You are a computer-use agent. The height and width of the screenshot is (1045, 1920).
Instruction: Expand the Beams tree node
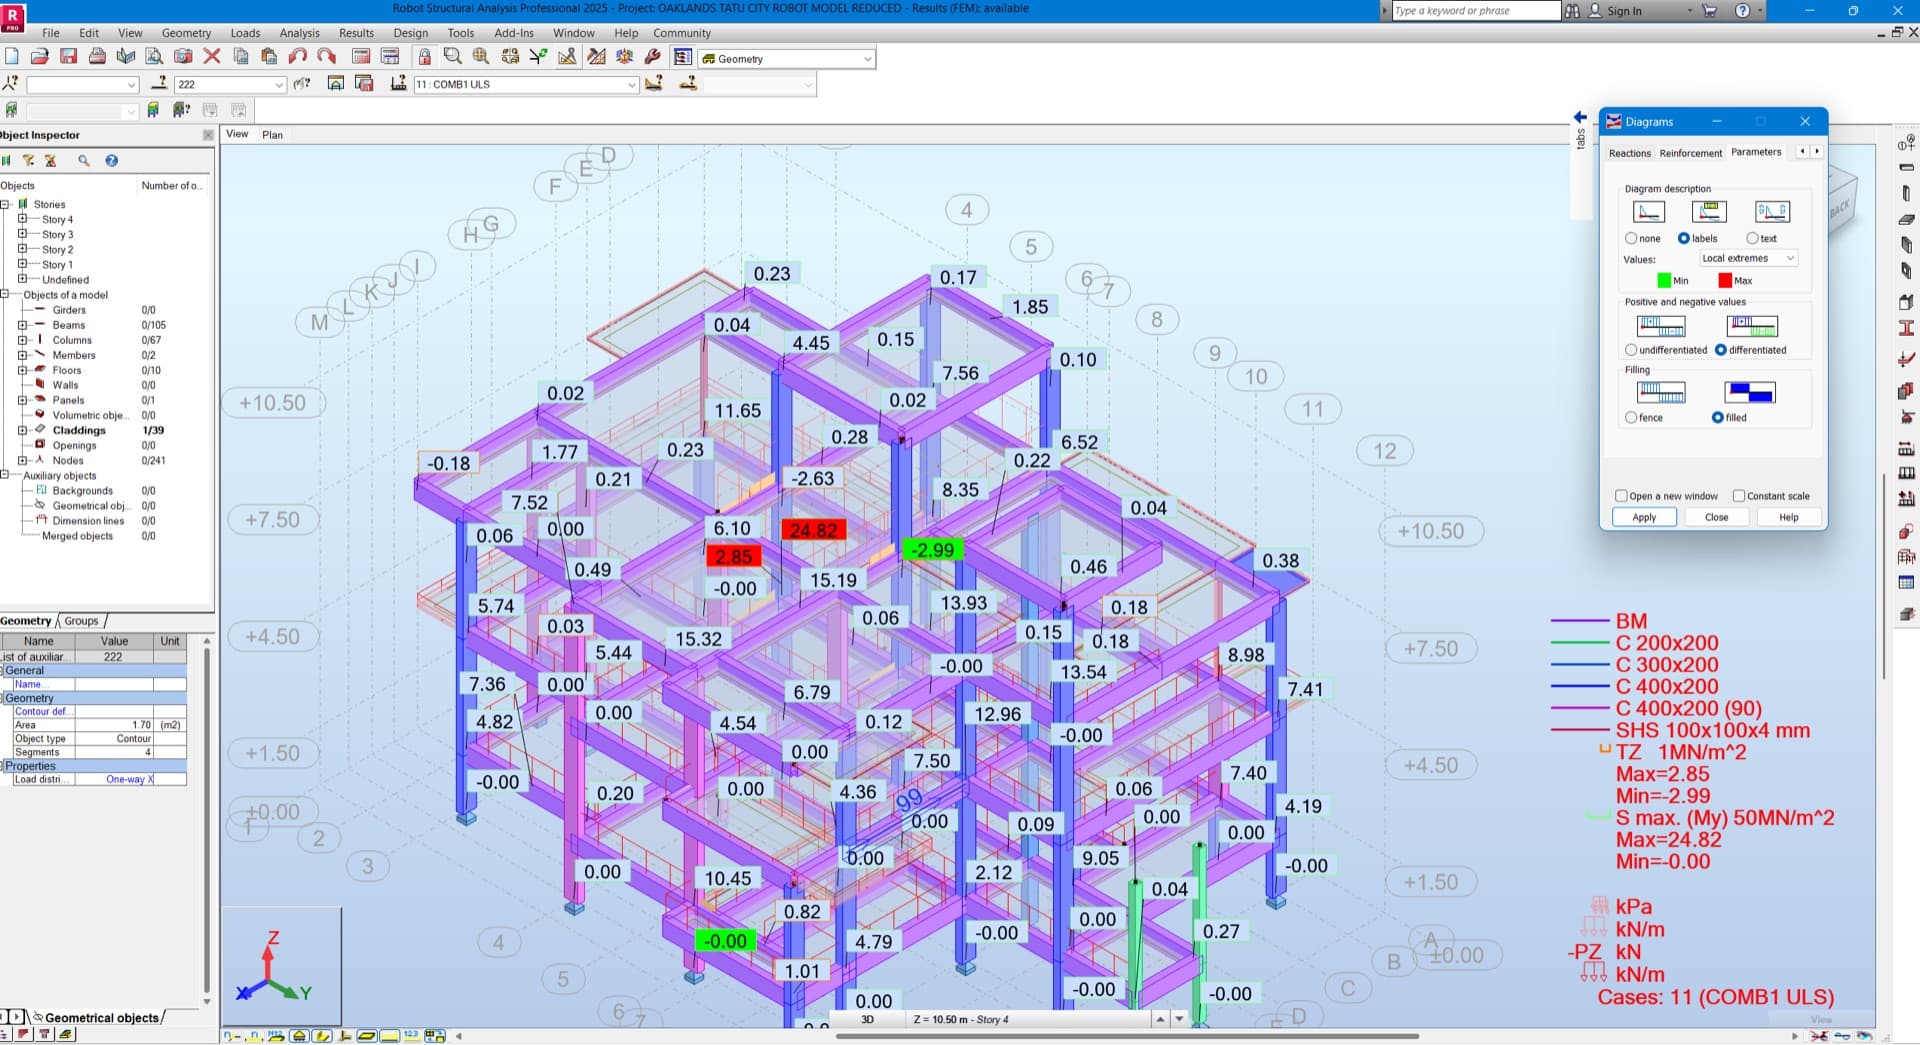[22, 324]
